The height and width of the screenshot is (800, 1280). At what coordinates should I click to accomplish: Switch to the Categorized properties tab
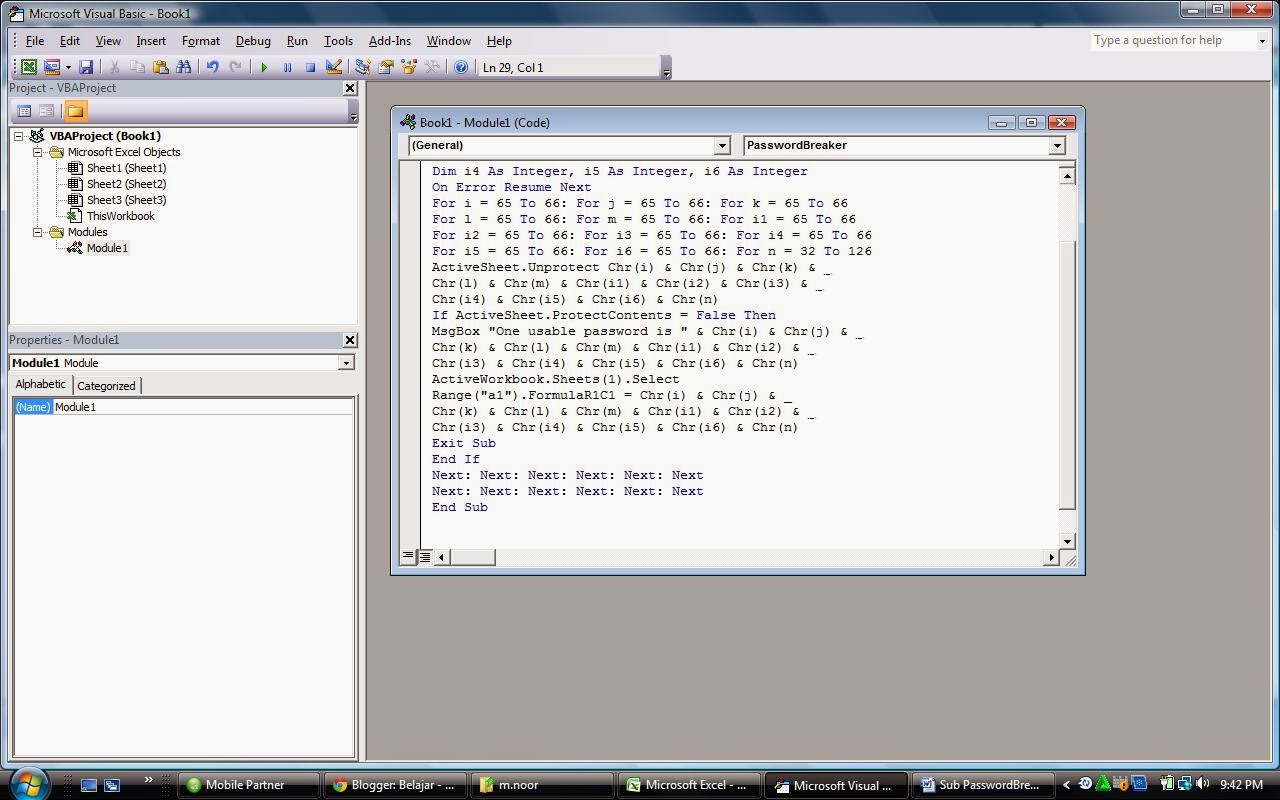(x=106, y=386)
